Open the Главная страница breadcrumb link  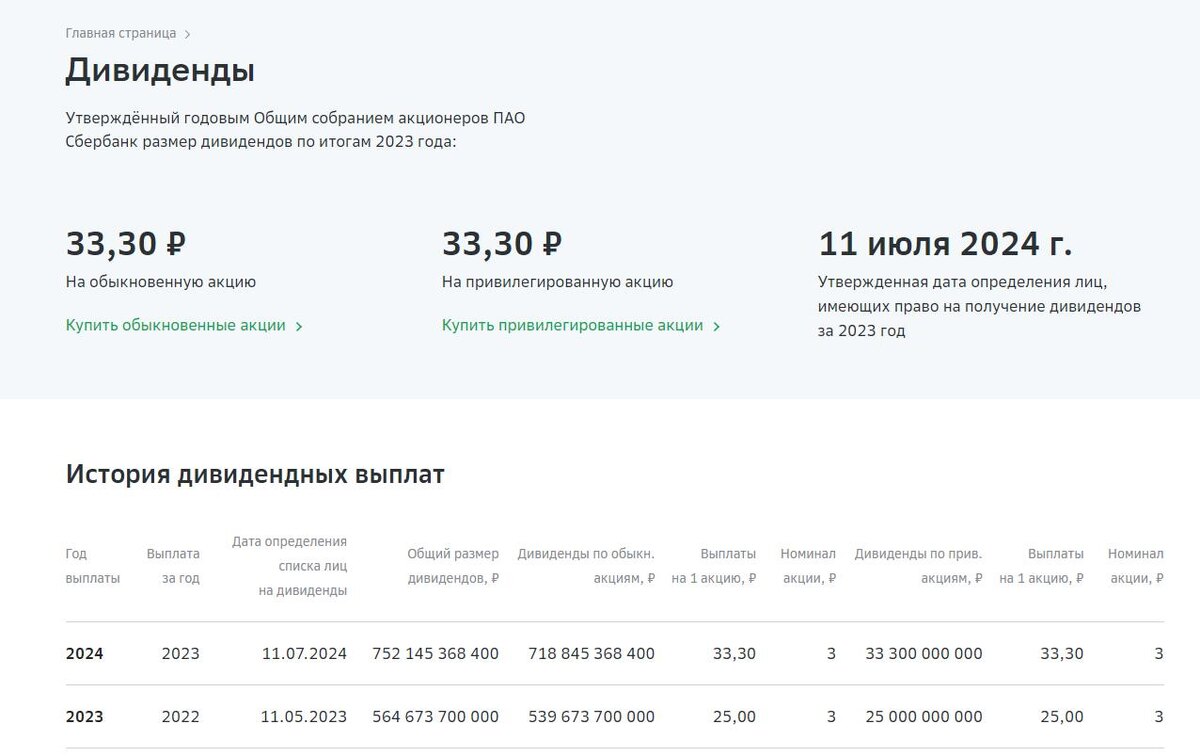point(120,33)
